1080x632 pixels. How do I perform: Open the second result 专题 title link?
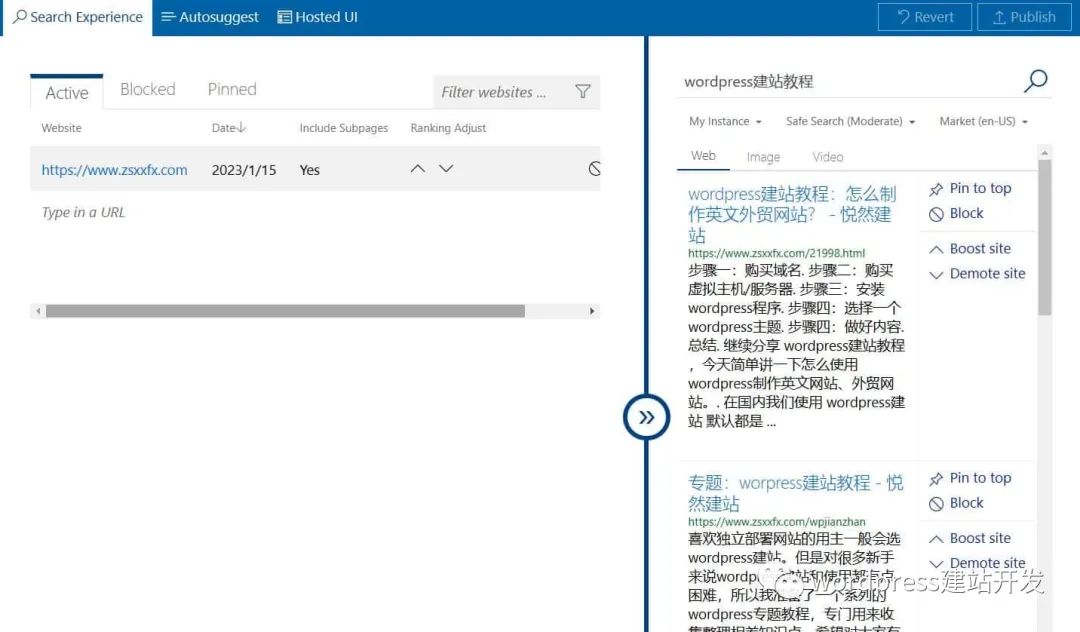pyautogui.click(x=796, y=493)
